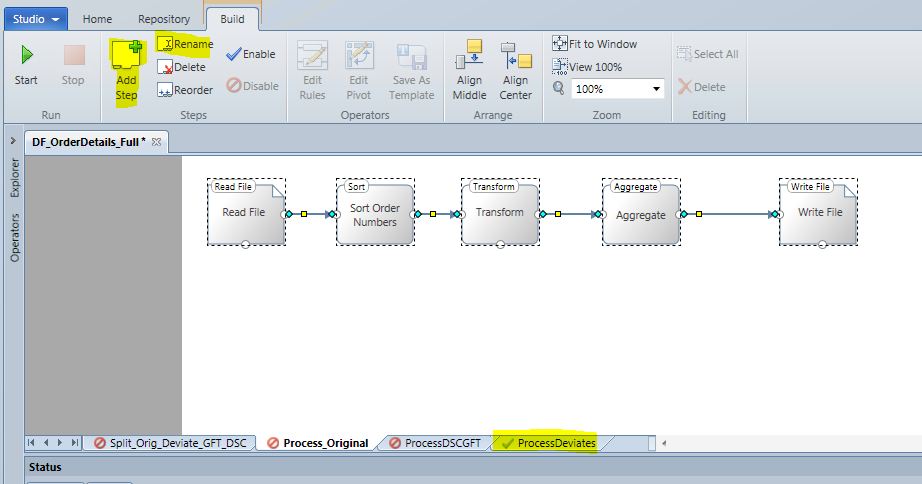Click the Aggregate label tag on node
Viewport: 922px width, 484px height.
point(635,186)
